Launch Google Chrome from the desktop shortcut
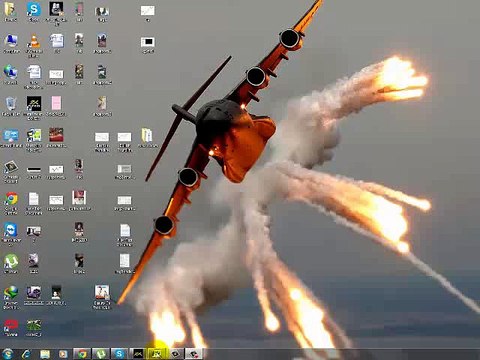 tap(11, 198)
